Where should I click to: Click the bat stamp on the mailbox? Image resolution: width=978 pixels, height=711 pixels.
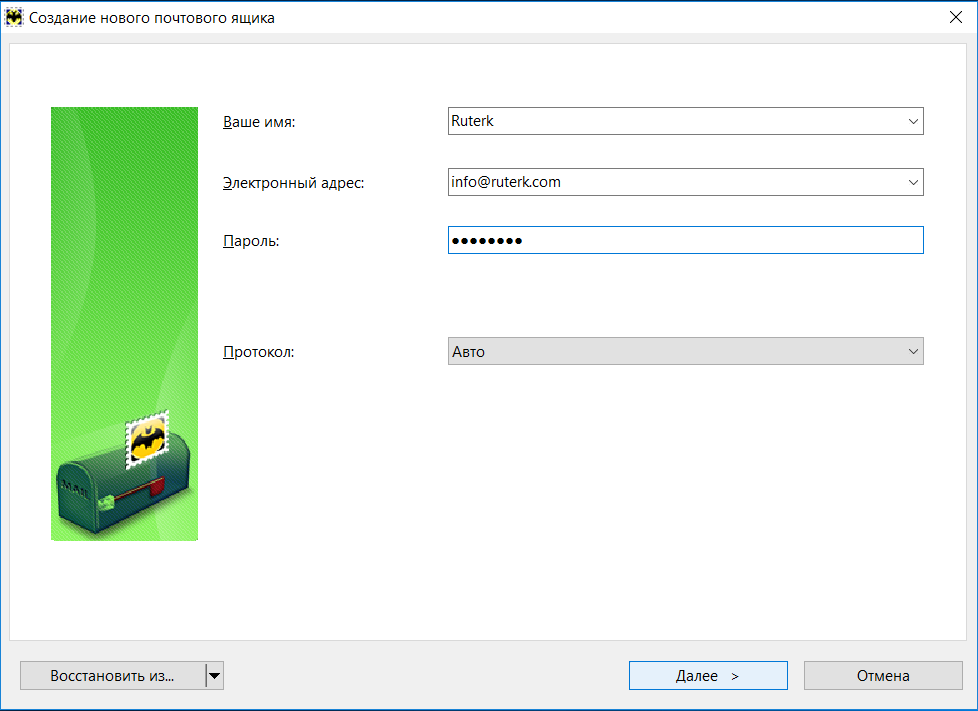[x=147, y=440]
